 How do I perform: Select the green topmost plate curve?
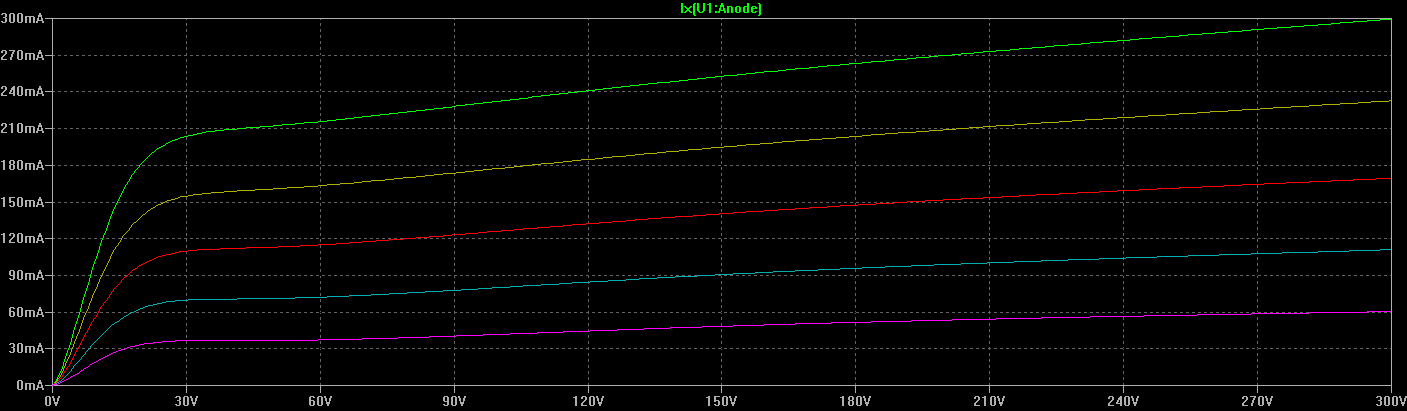click(x=722, y=76)
